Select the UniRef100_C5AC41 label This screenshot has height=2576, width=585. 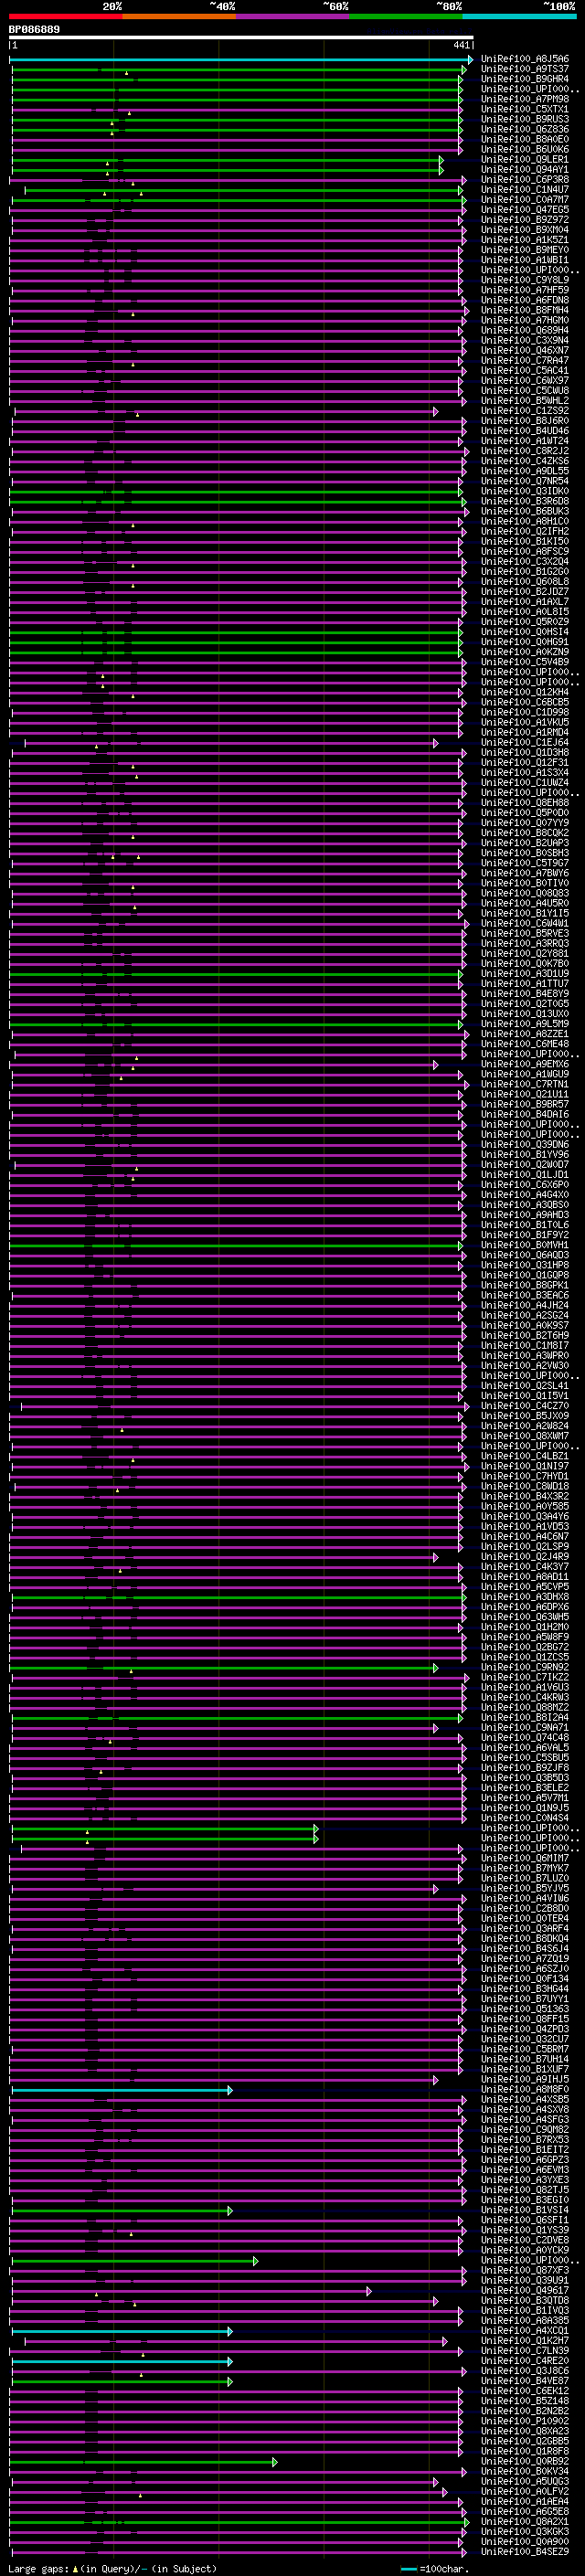pos(524,371)
